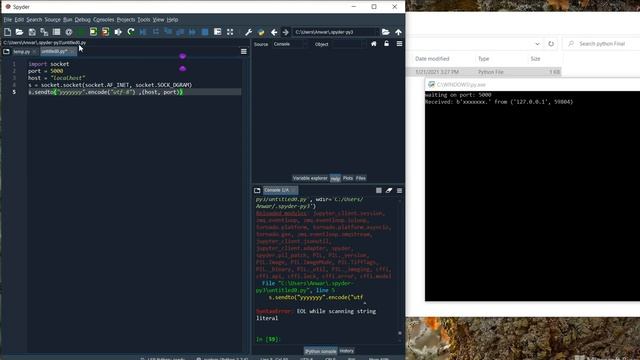The height and width of the screenshot is (360, 640).
Task: Save the current file via toolbar
Action: pos(32,32)
